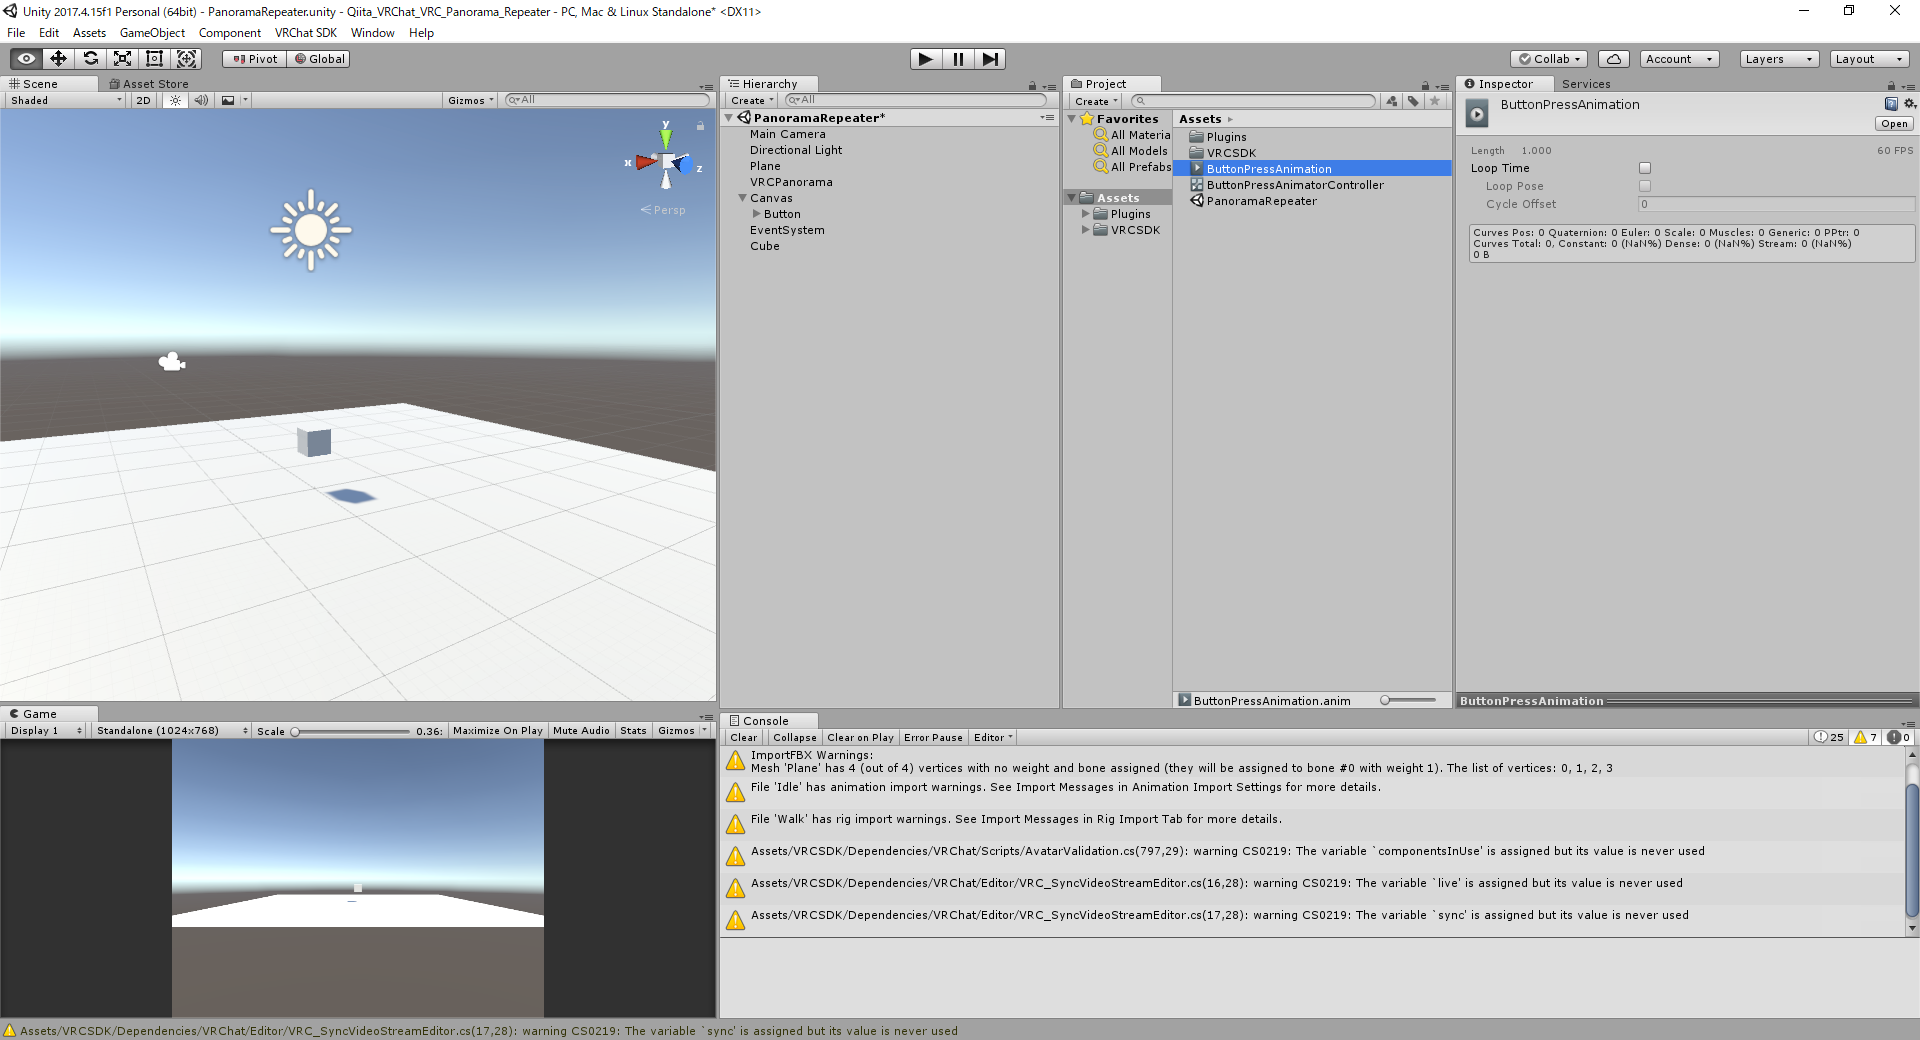Viewport: 1920px width, 1040px height.
Task: Toggle 2D mode in the Scene view
Action: 142,100
